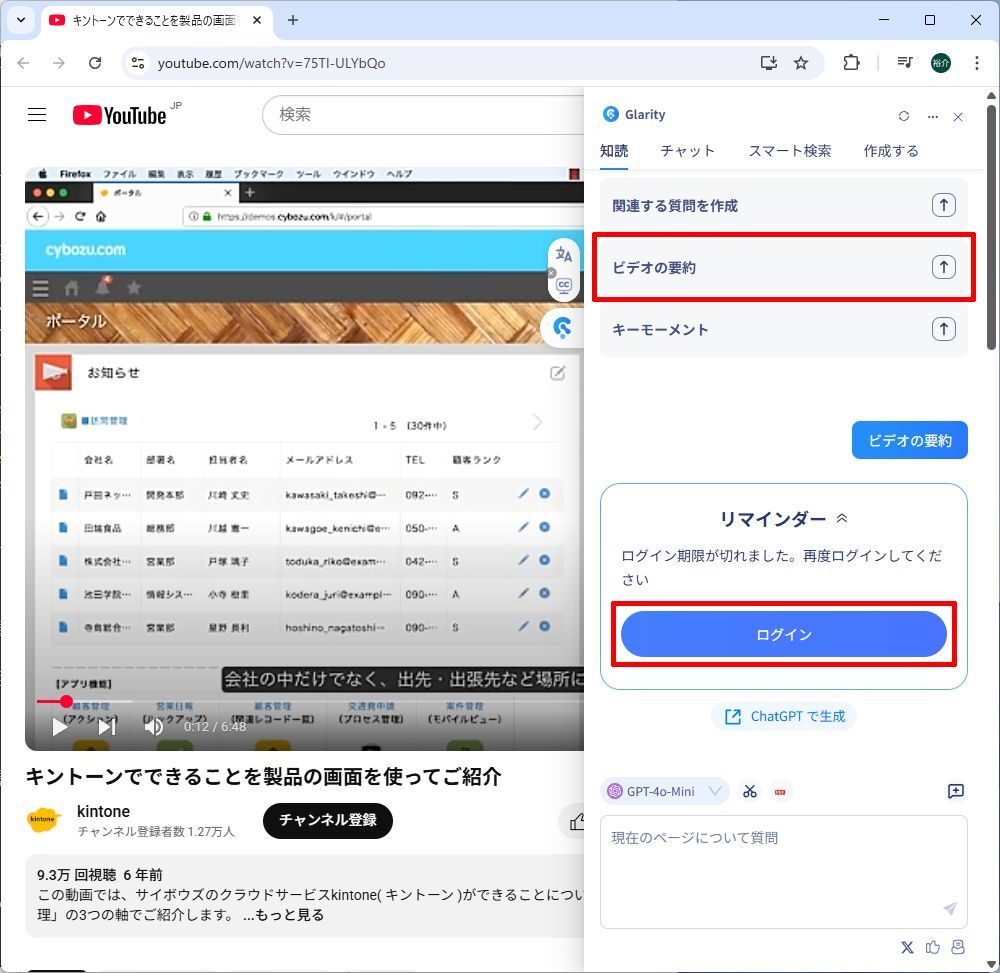Open the Chrome three-dot menu

976,62
